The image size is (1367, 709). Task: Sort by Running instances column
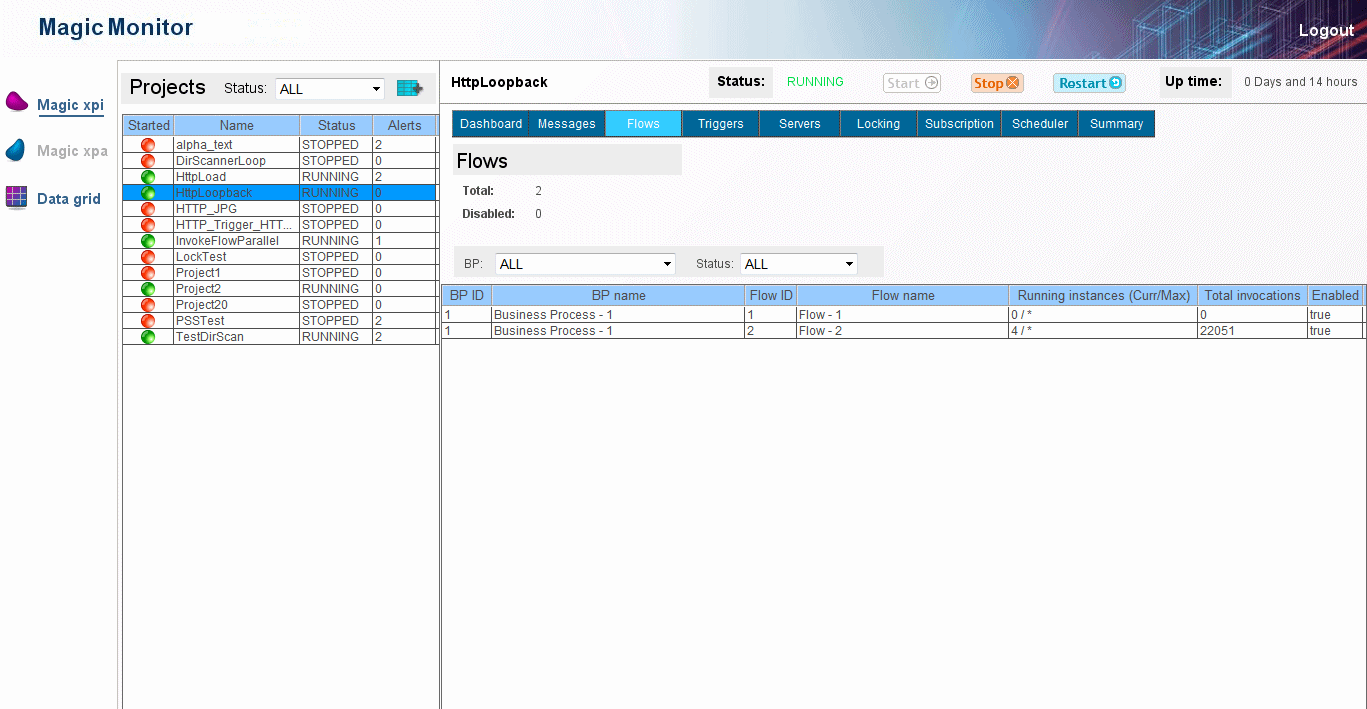click(x=1104, y=295)
